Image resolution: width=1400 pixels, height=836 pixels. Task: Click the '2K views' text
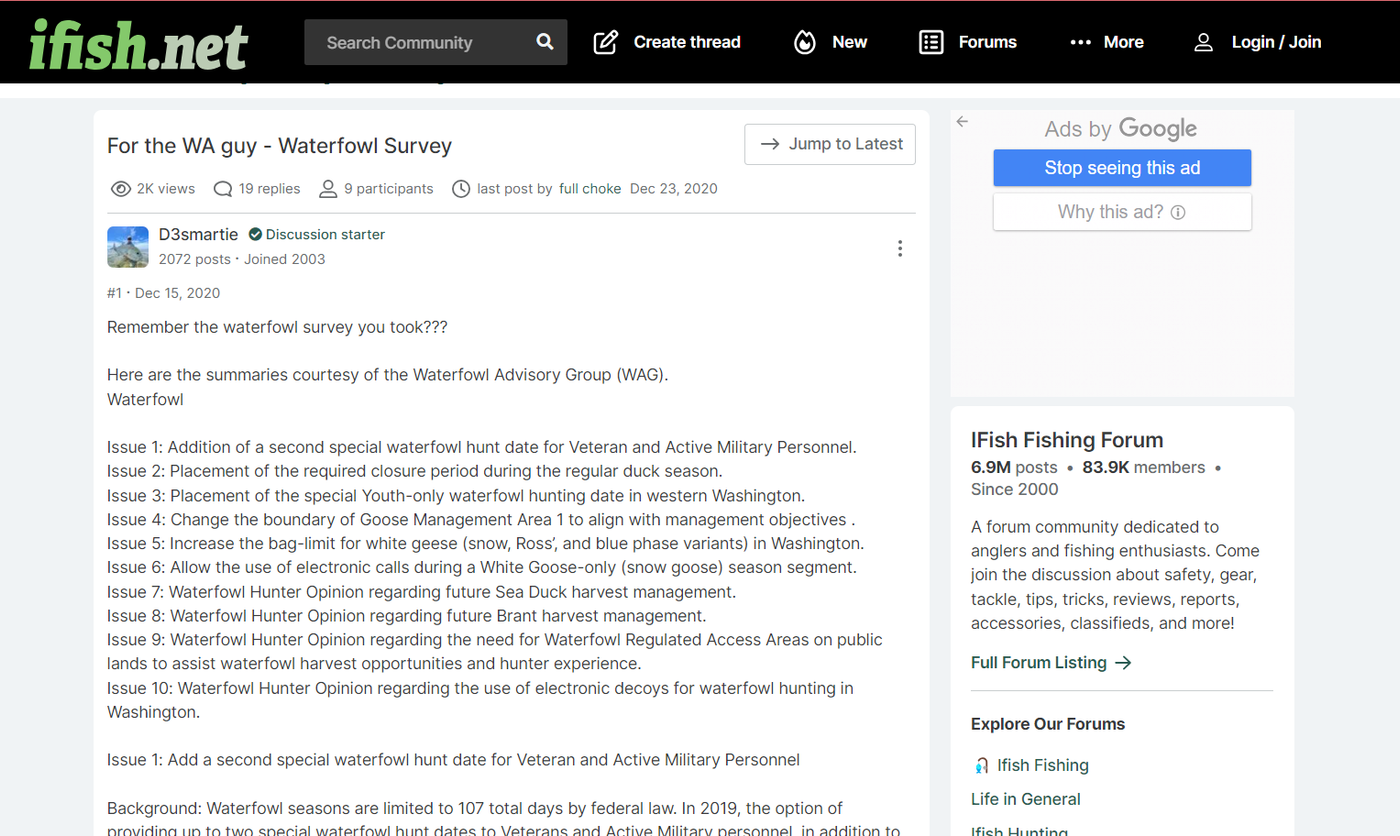coord(166,189)
